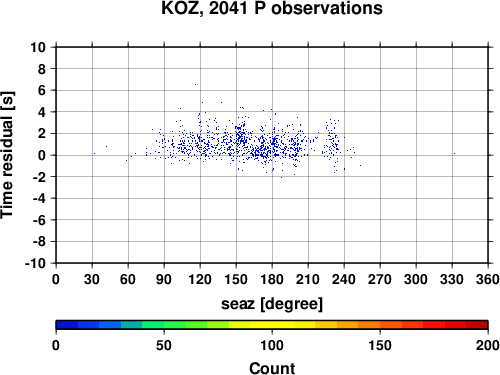
Task: Click the y-axis tick label 0
Action: 42,155
